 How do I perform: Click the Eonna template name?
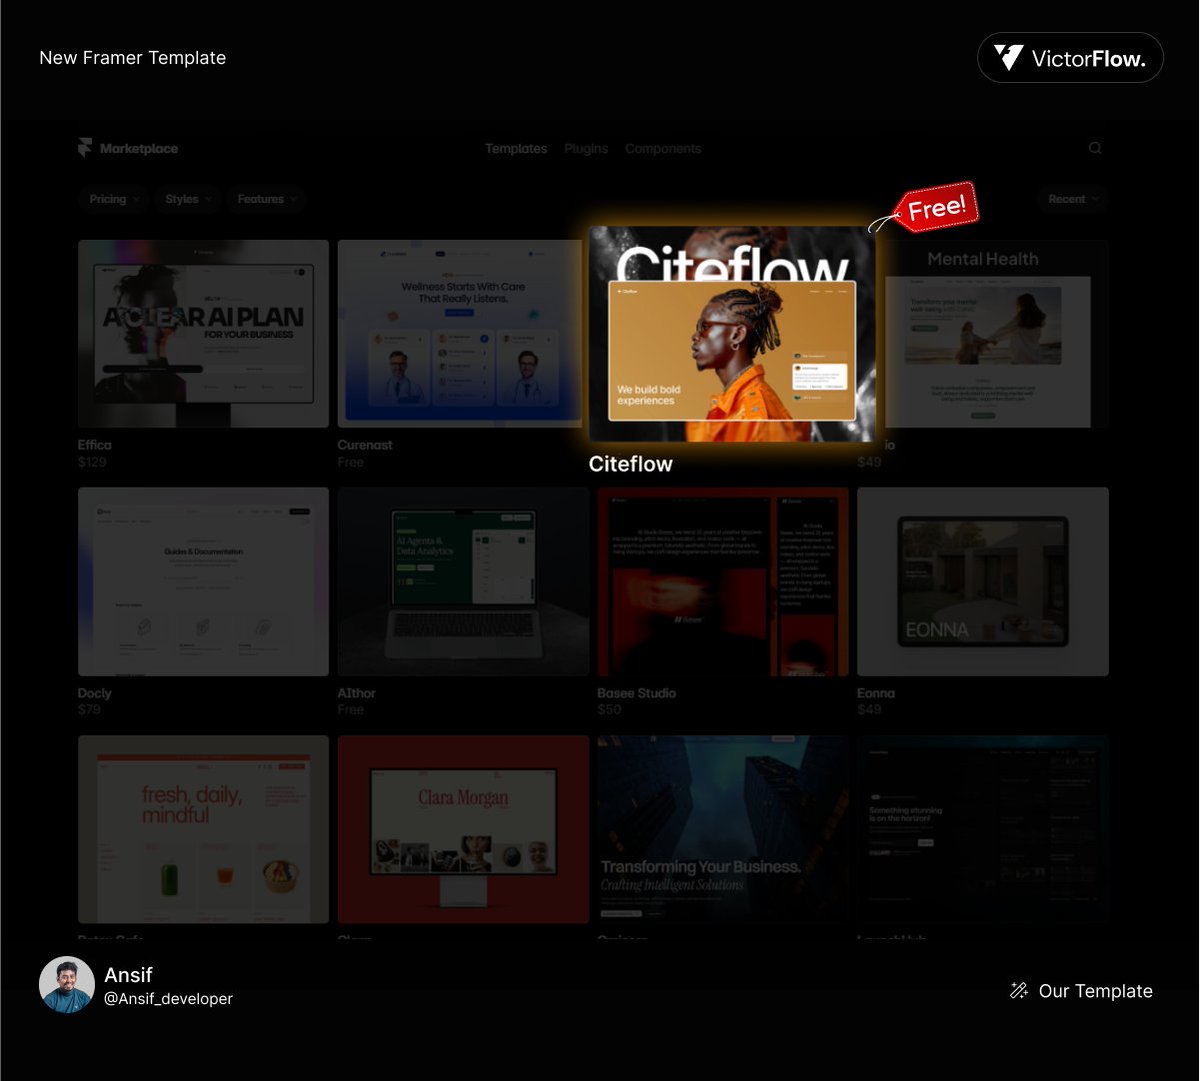pos(876,693)
